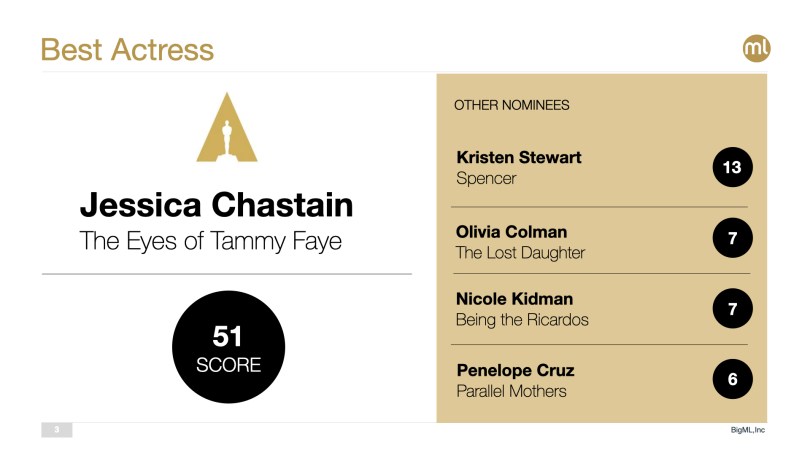Click Penelope Cruz's score badge 6
Viewport: 810px width, 455px height.
coord(731,380)
